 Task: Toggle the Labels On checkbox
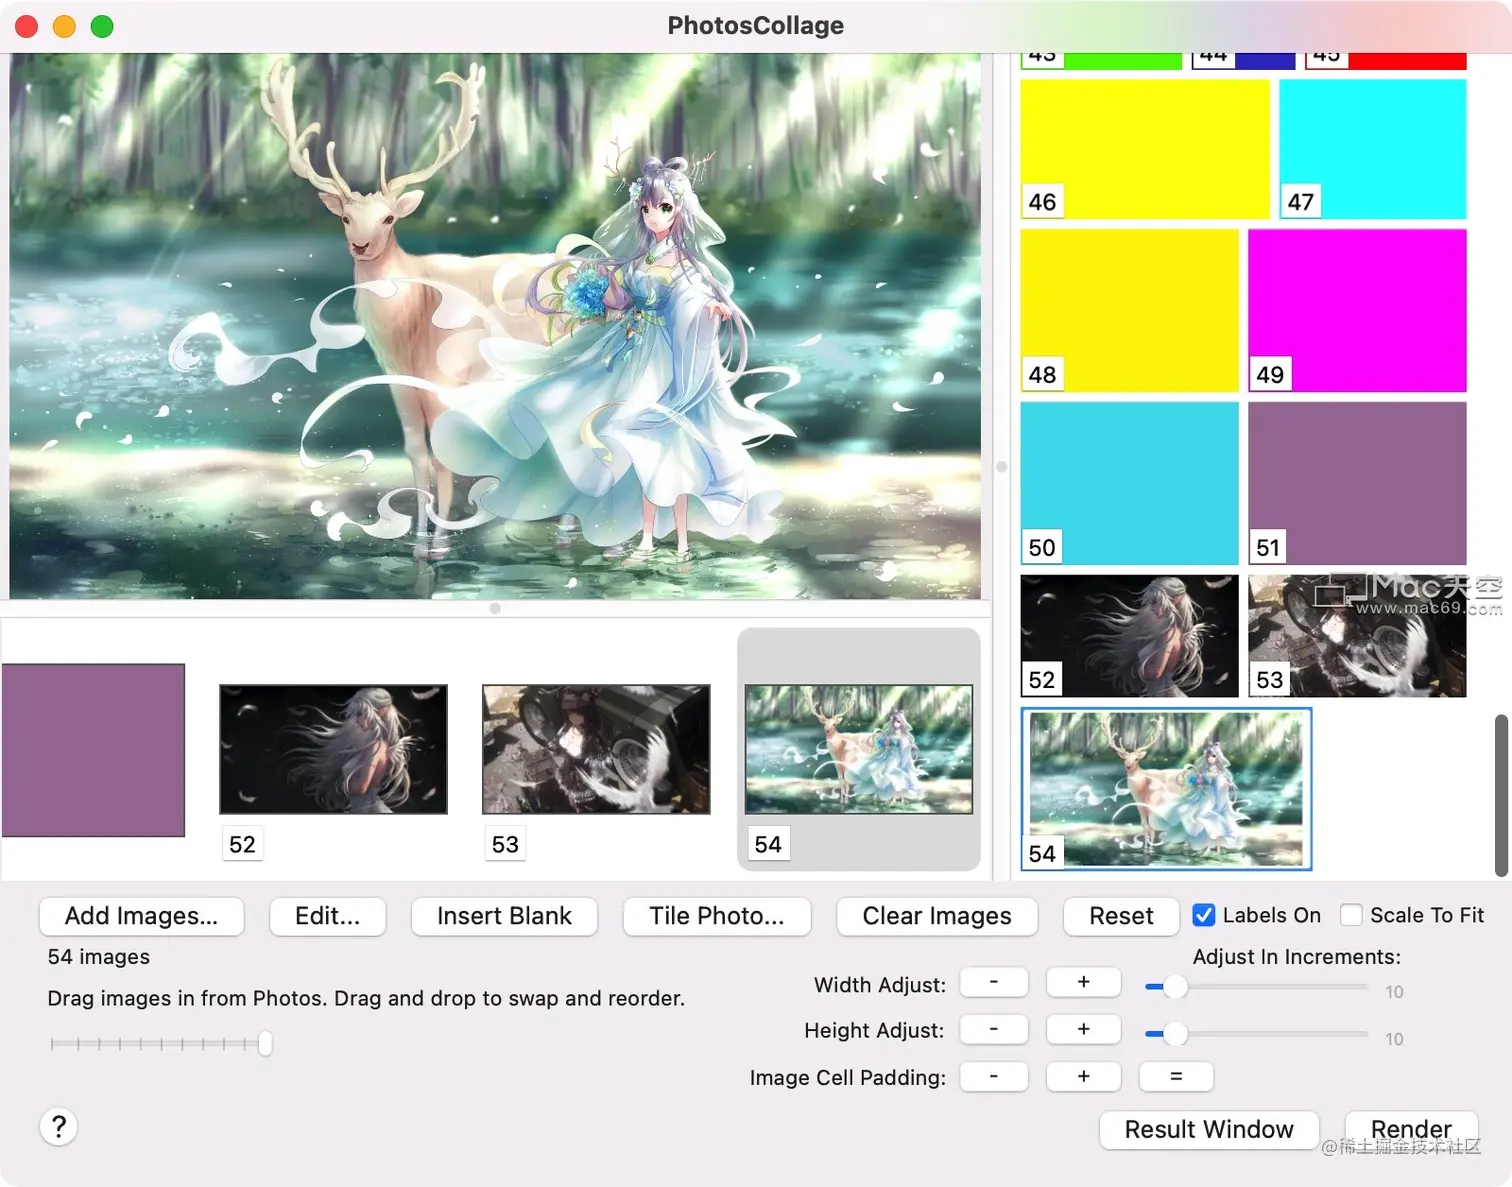(x=1204, y=915)
